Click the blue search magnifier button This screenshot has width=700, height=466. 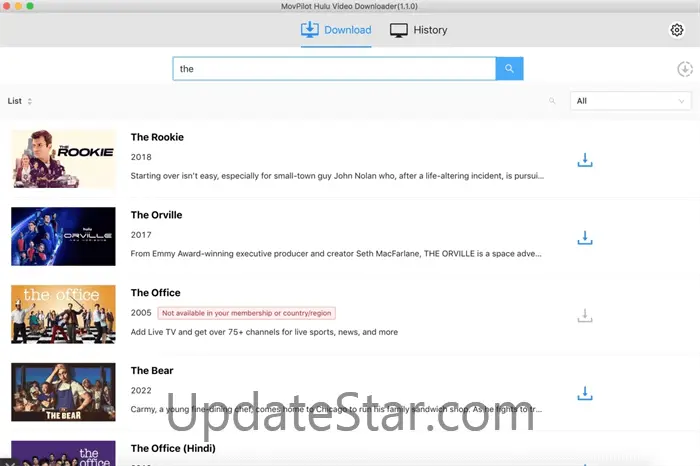tap(509, 69)
